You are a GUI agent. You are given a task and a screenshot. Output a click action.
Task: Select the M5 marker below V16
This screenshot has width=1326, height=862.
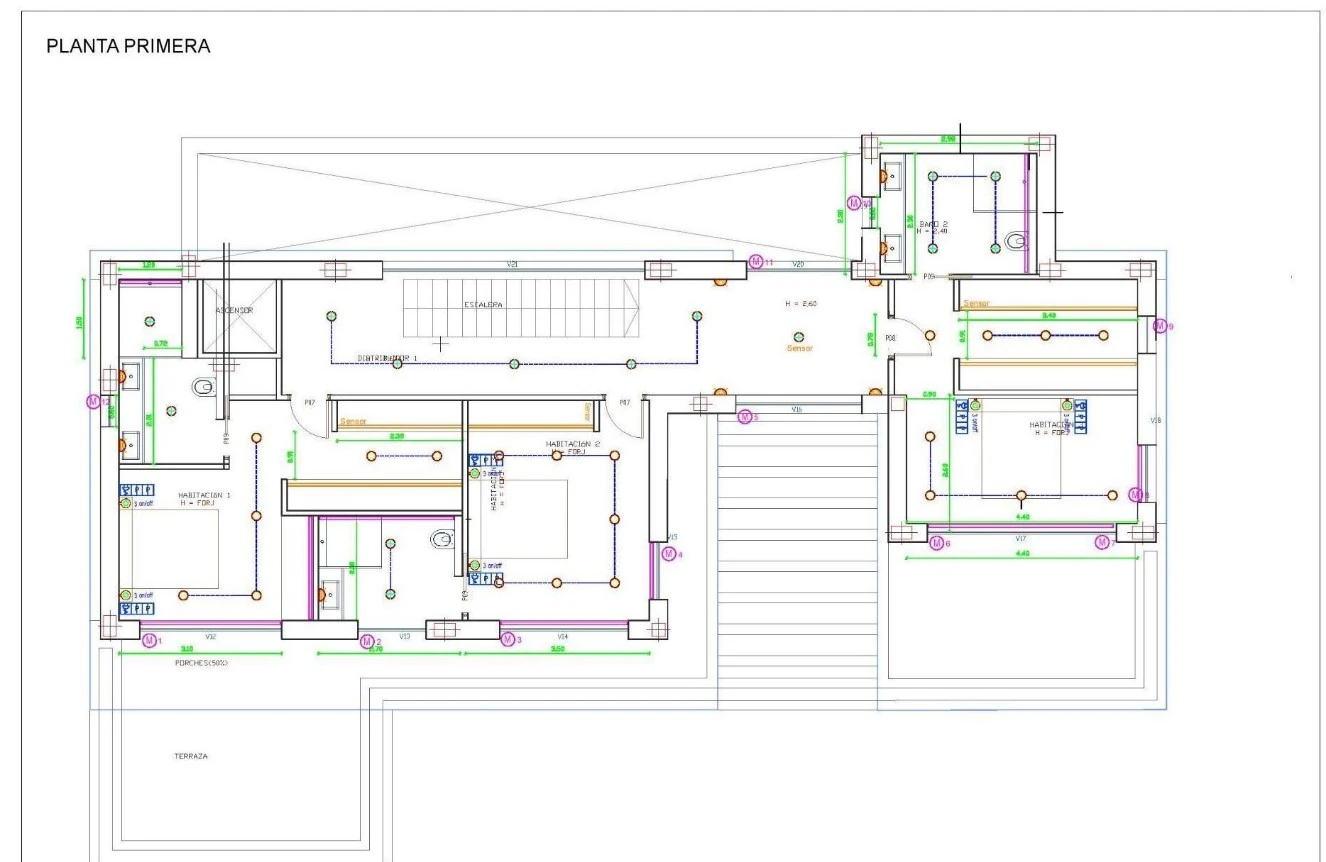click(744, 417)
